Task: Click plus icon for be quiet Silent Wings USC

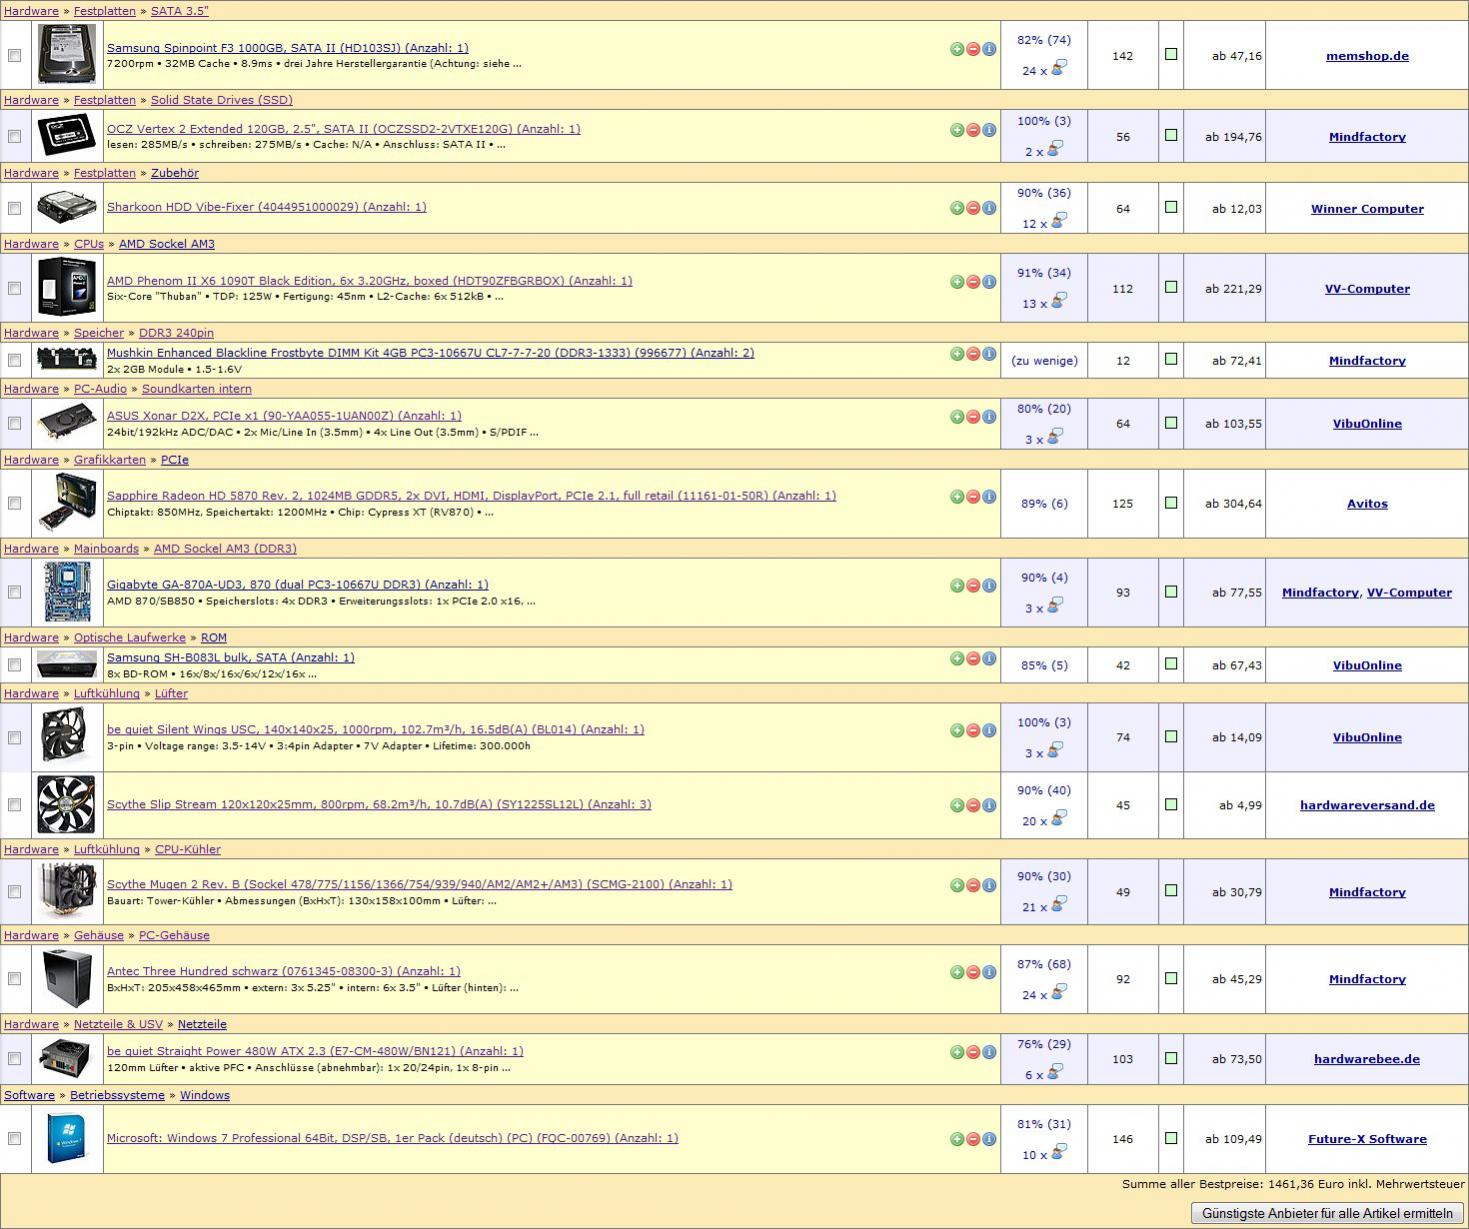Action: tap(957, 730)
